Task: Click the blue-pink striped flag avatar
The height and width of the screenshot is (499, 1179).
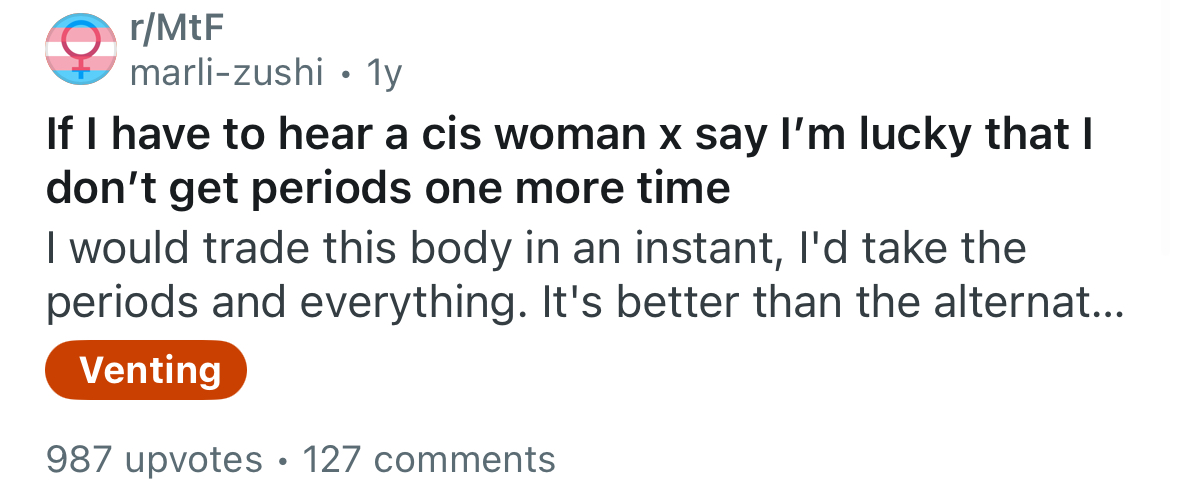Action: pos(81,49)
